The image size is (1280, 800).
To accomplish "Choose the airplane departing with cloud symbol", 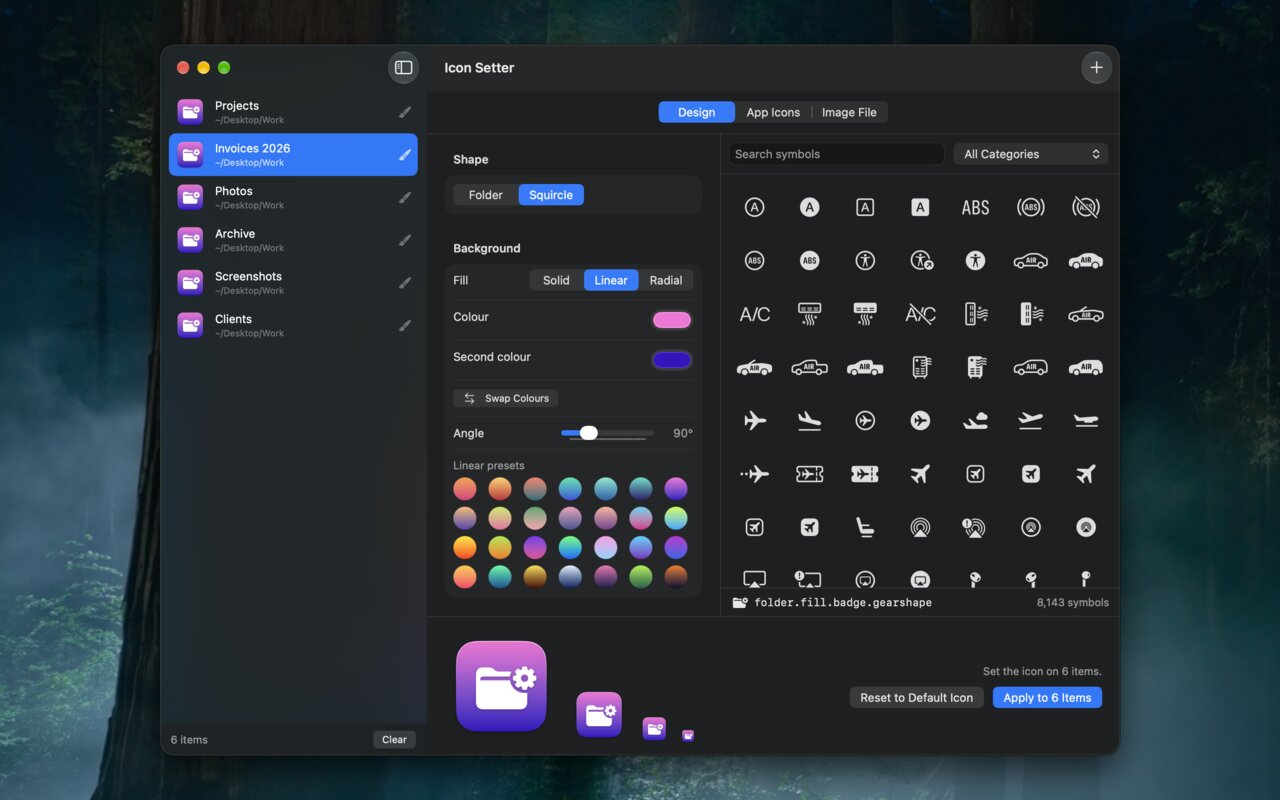I will 975,421.
